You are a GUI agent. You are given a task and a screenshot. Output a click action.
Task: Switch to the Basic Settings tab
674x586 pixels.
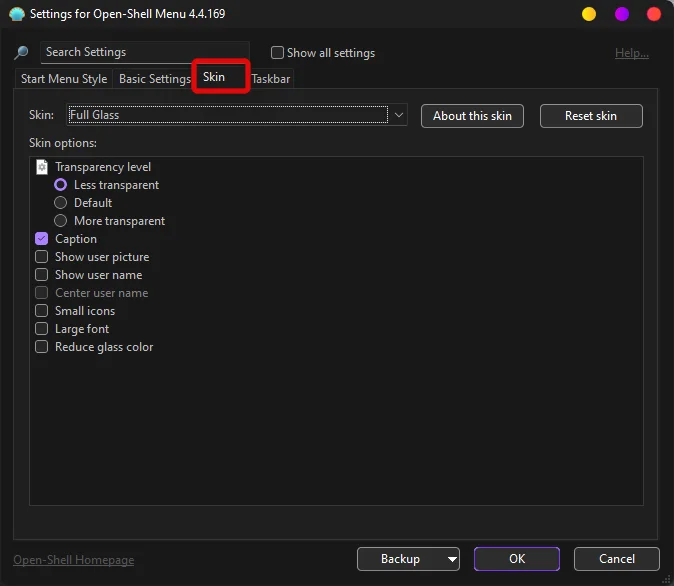[x=155, y=79]
